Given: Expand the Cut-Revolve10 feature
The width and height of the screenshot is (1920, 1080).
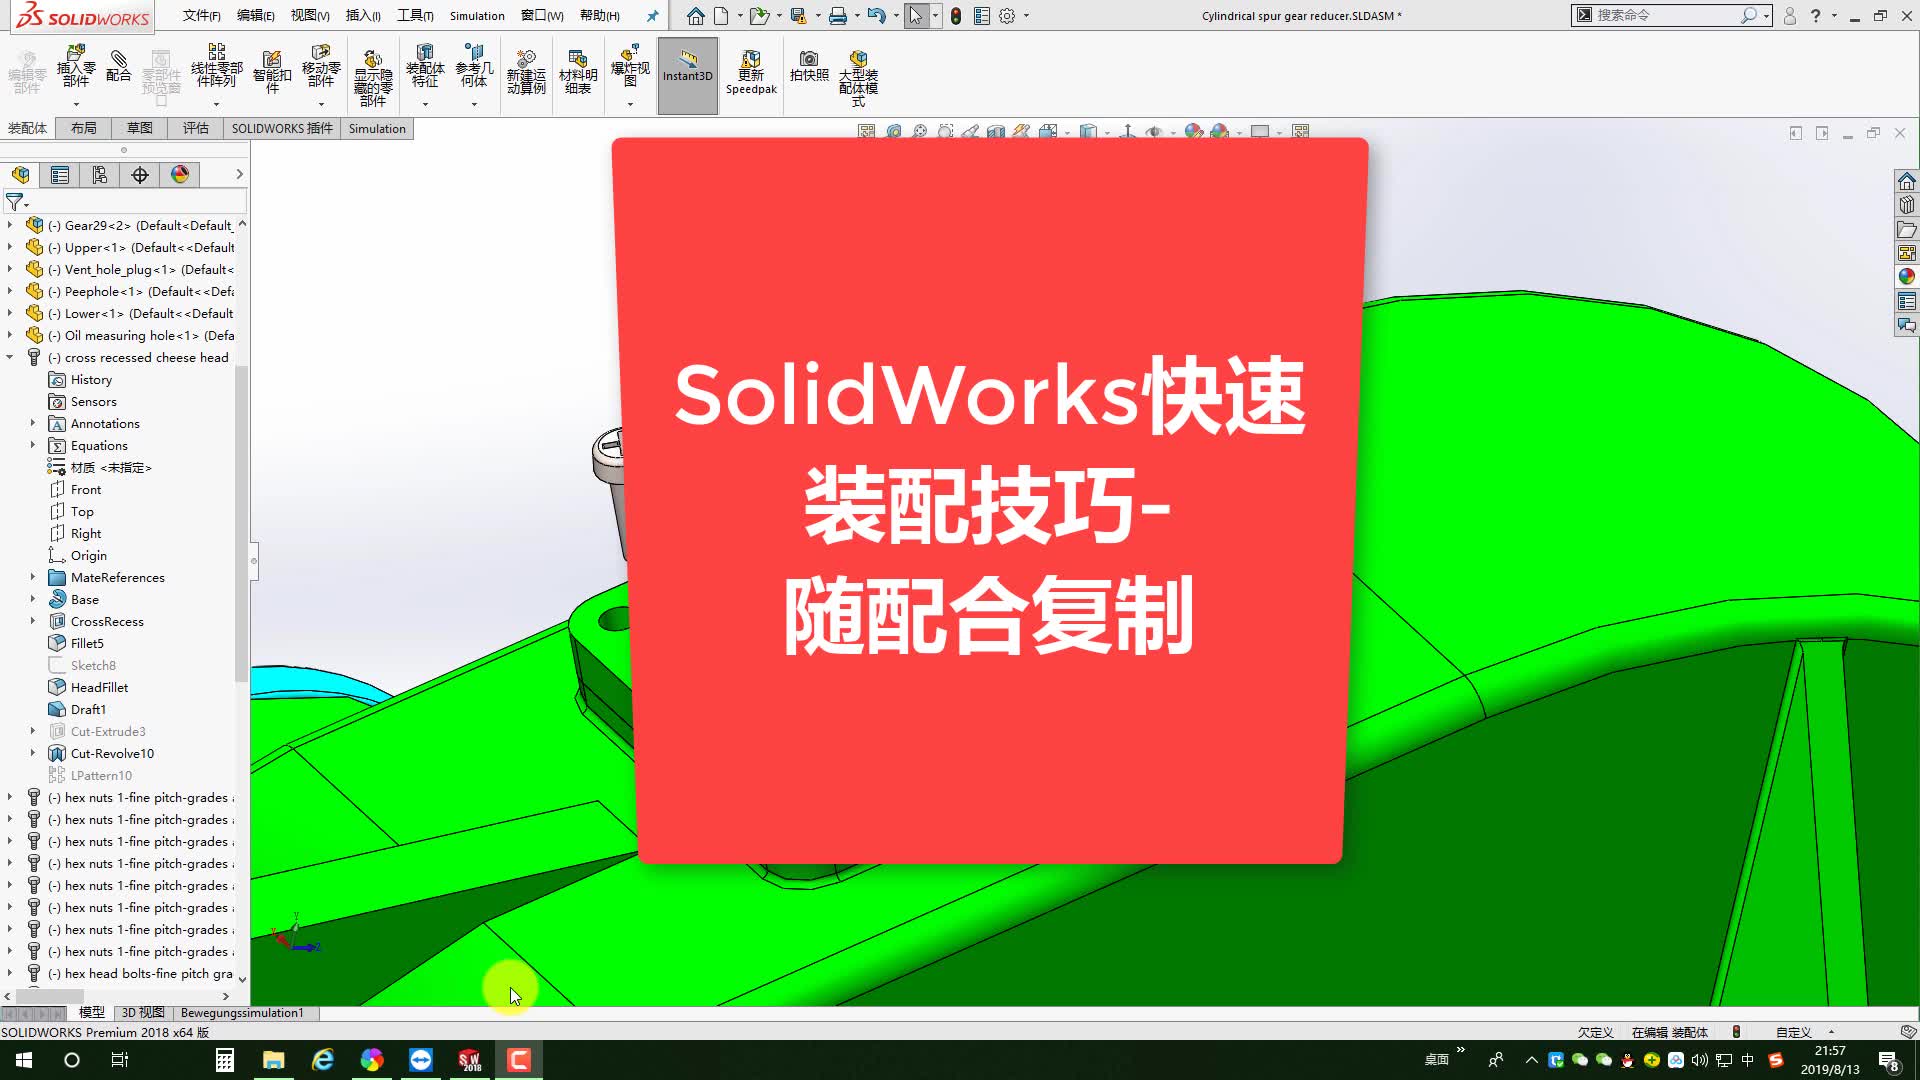Looking at the screenshot, I should [33, 753].
